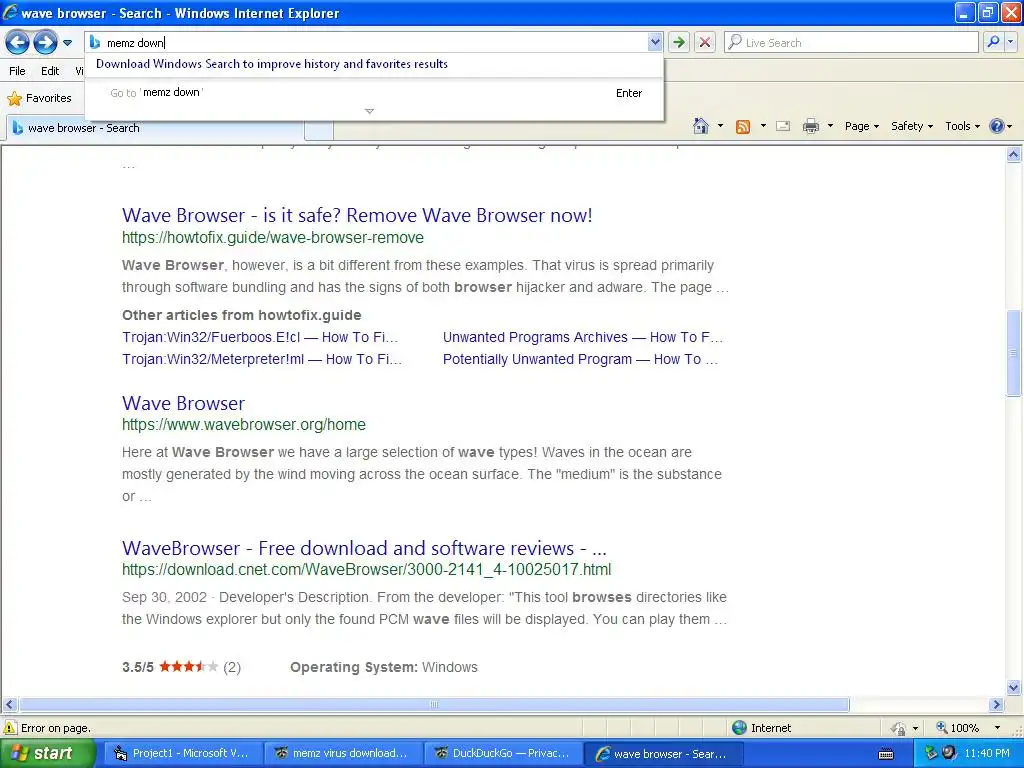Switch to Project1 - Microsoft Visual taskbar item
This screenshot has height=768, width=1024.
click(x=184, y=754)
